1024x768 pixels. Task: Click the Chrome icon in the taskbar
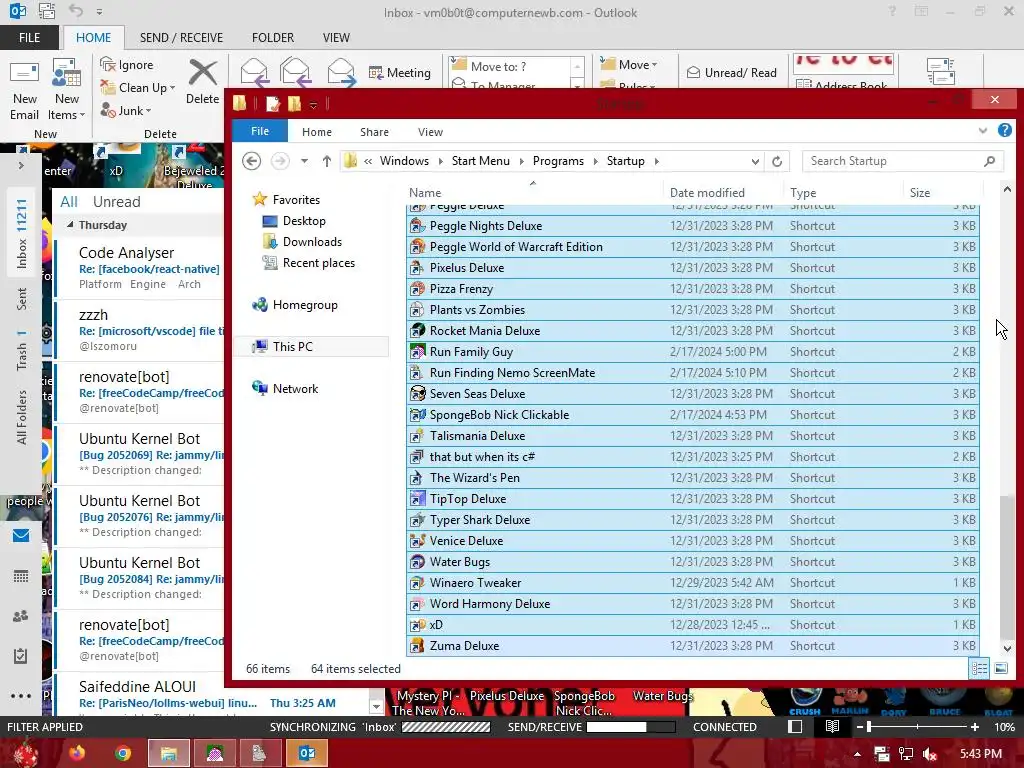click(123, 754)
